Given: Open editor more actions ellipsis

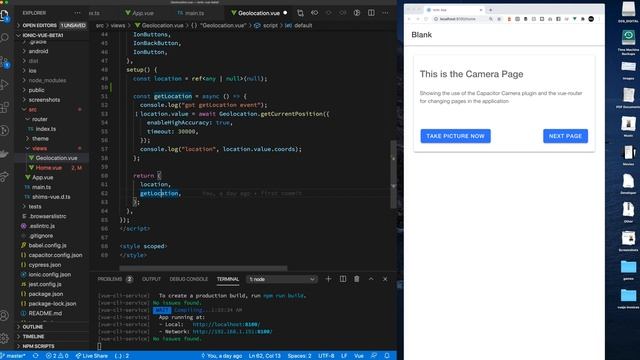Looking at the screenshot, I should pyautogui.click(x=385, y=13).
